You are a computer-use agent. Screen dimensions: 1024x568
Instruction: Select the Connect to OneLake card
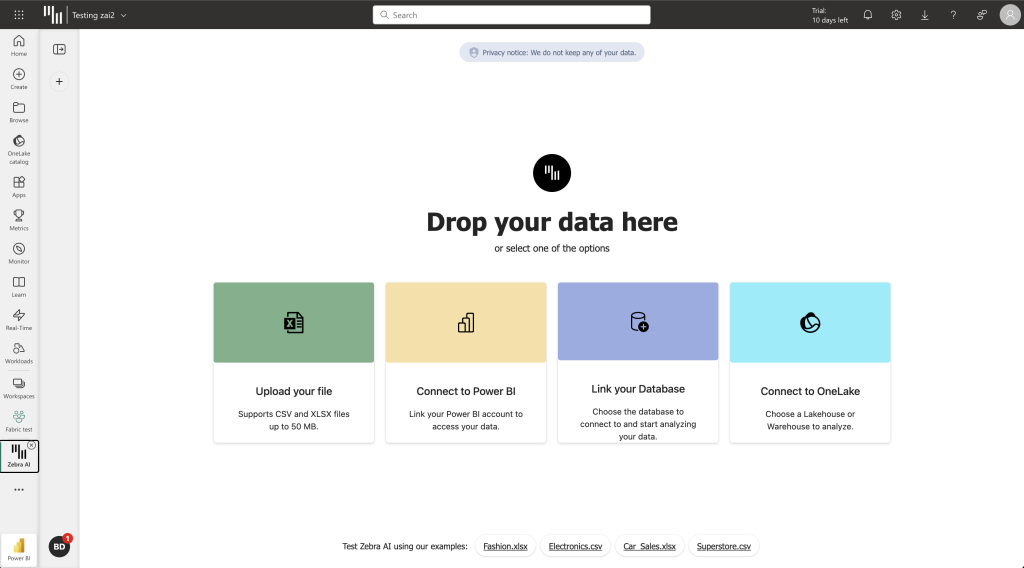(x=810, y=362)
